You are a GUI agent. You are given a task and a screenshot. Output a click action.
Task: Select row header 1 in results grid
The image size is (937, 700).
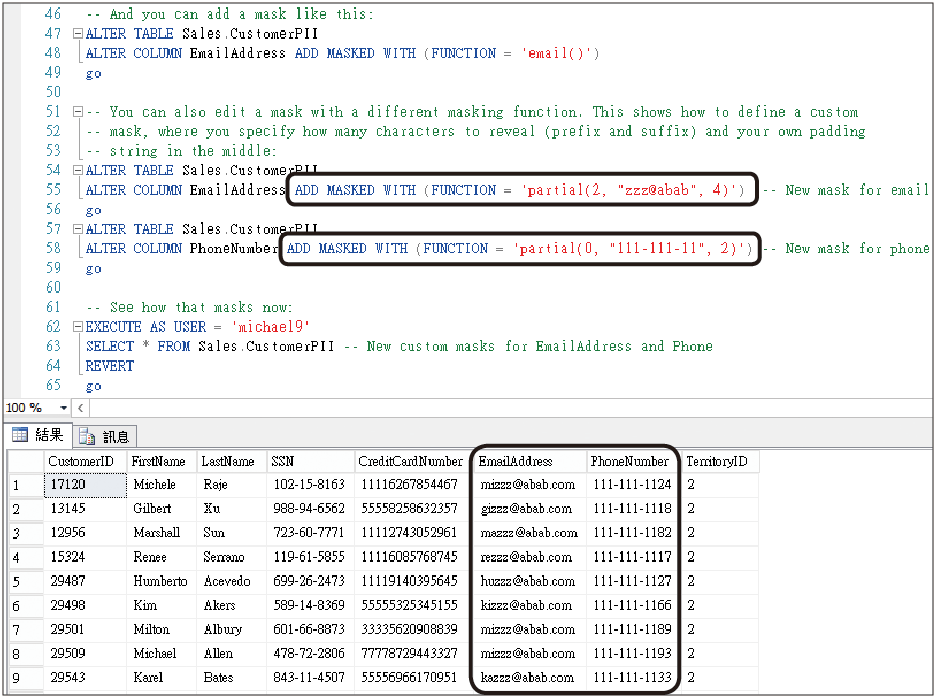coord(26,485)
